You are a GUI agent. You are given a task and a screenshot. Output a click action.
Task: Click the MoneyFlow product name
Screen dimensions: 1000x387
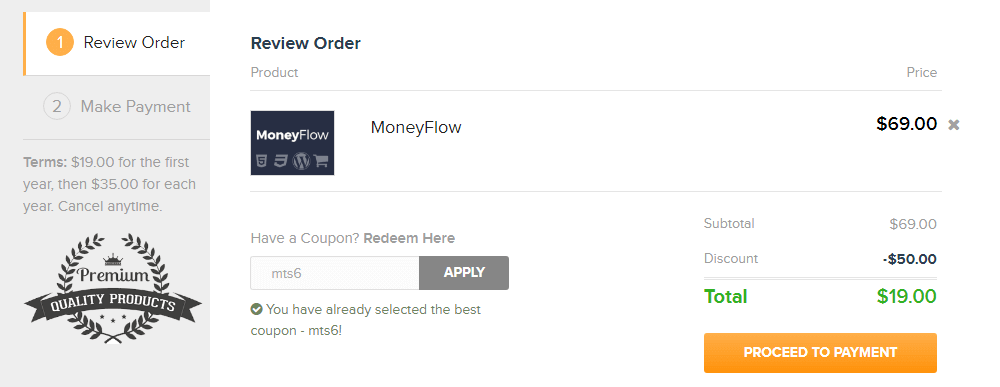416,128
